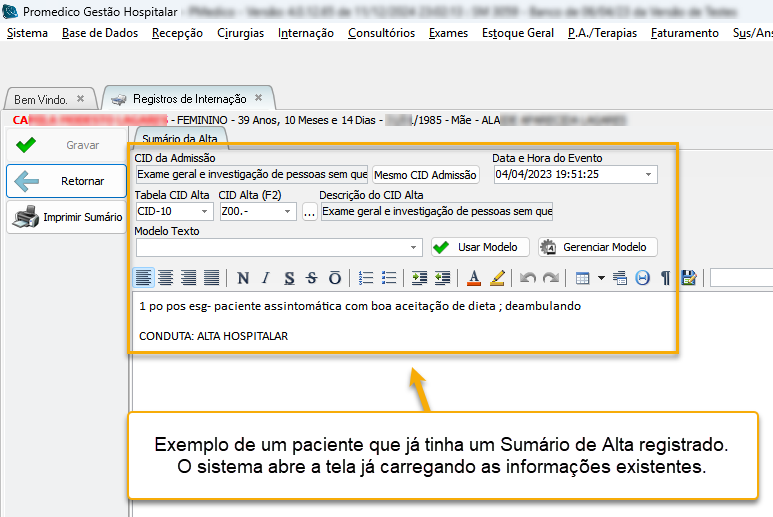Pick the font color tool
Viewport: 773px width, 517px height.
(474, 278)
